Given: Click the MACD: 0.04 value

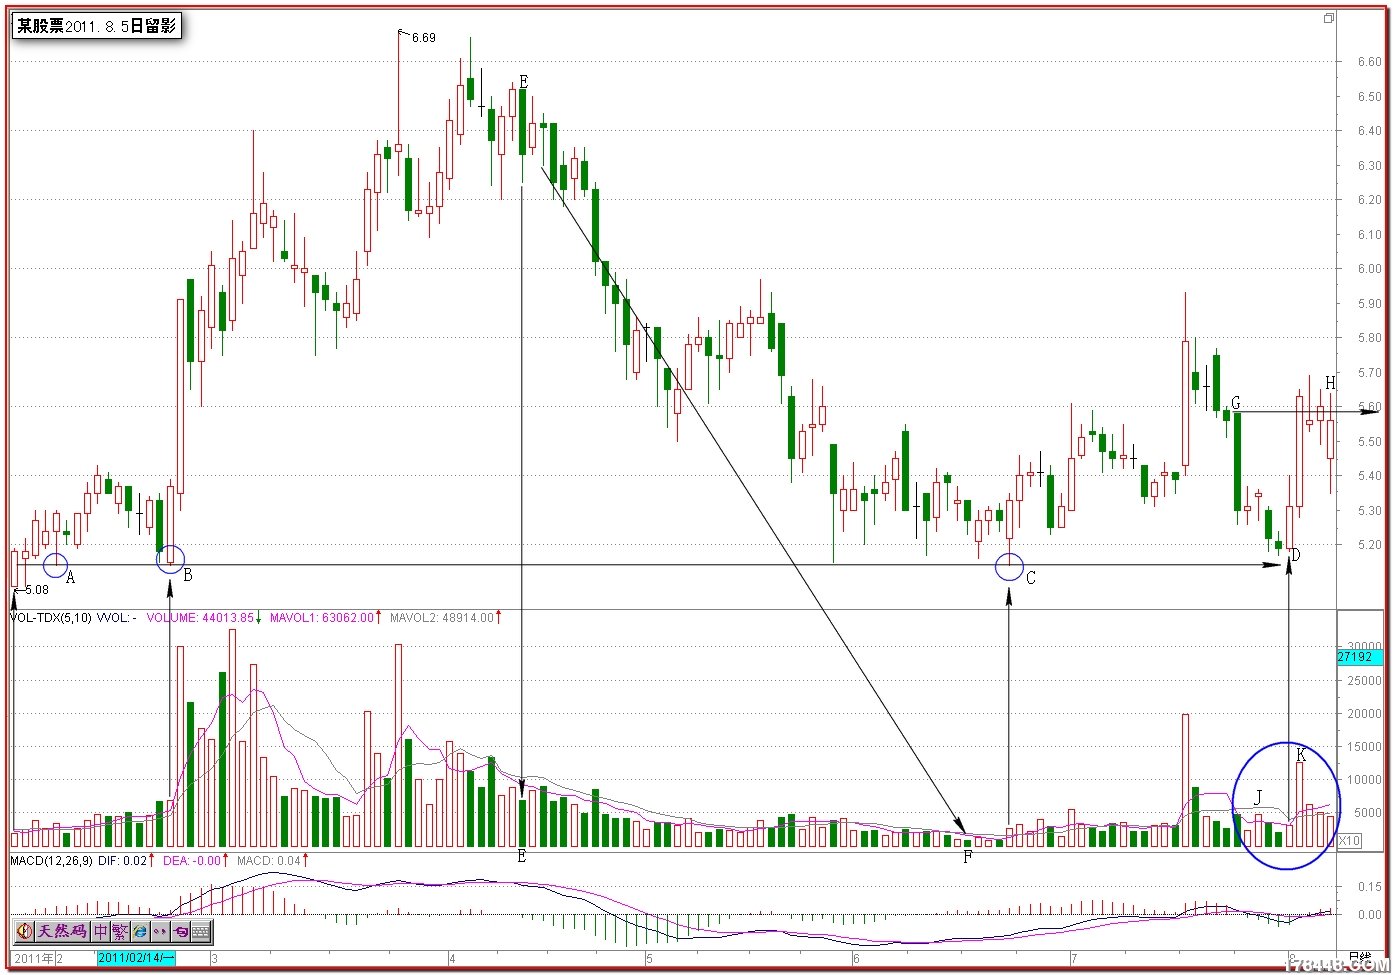Looking at the screenshot, I should pyautogui.click(x=268, y=860).
